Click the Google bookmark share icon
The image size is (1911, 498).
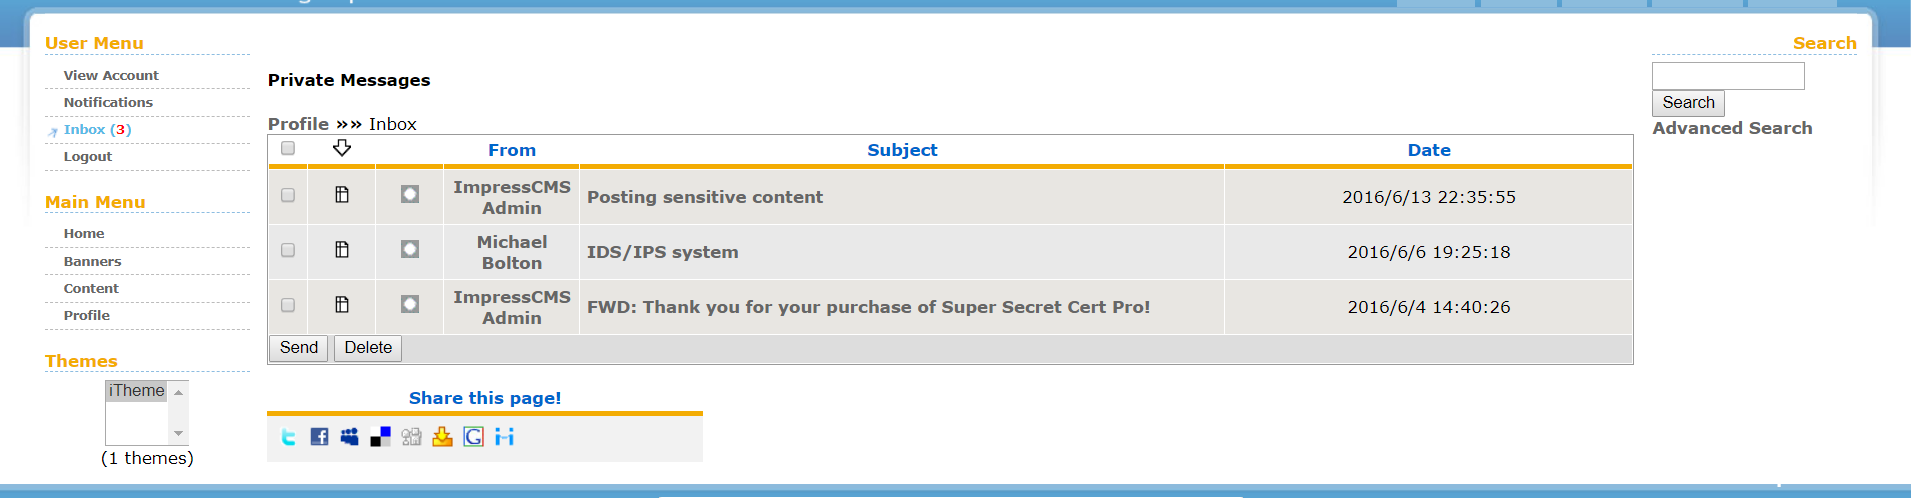pyautogui.click(x=473, y=437)
